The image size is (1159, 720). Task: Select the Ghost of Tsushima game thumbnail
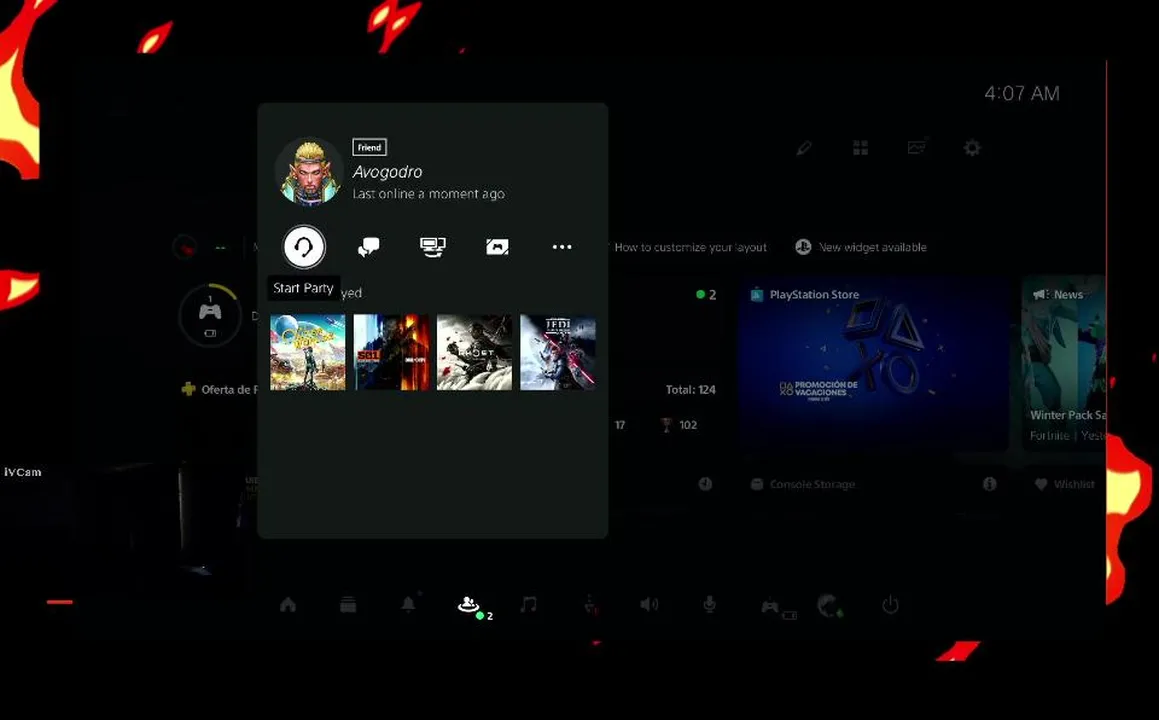tap(474, 353)
